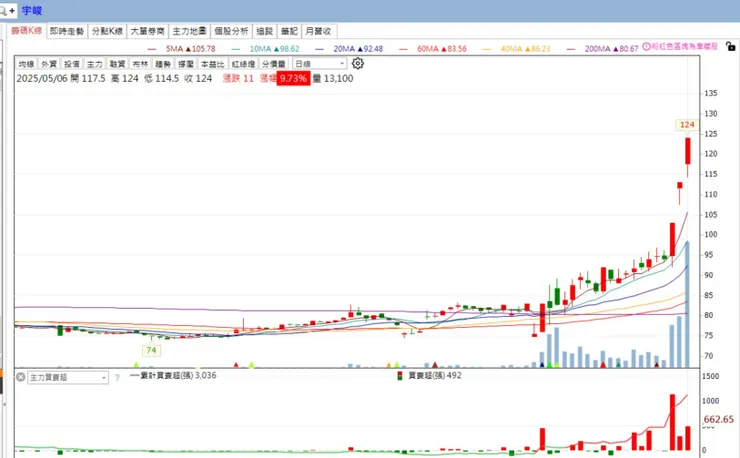
Task: Click the pink info icon before 粉紅色區塊為庫藏股
Action: tap(647, 46)
